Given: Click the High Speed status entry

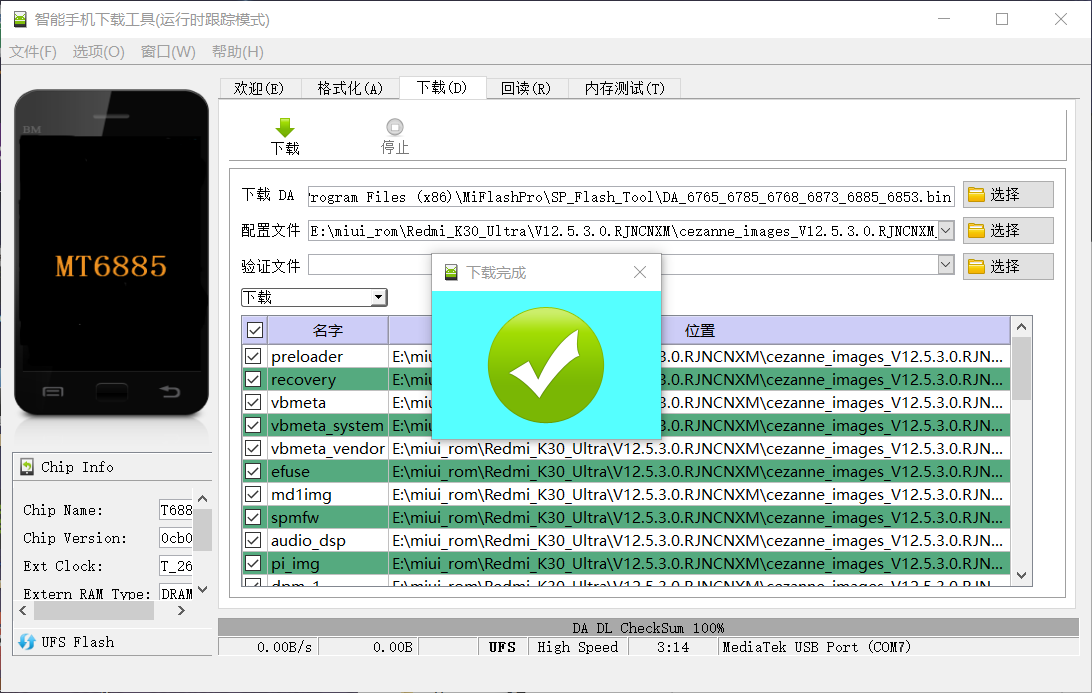Looking at the screenshot, I should pos(577,647).
